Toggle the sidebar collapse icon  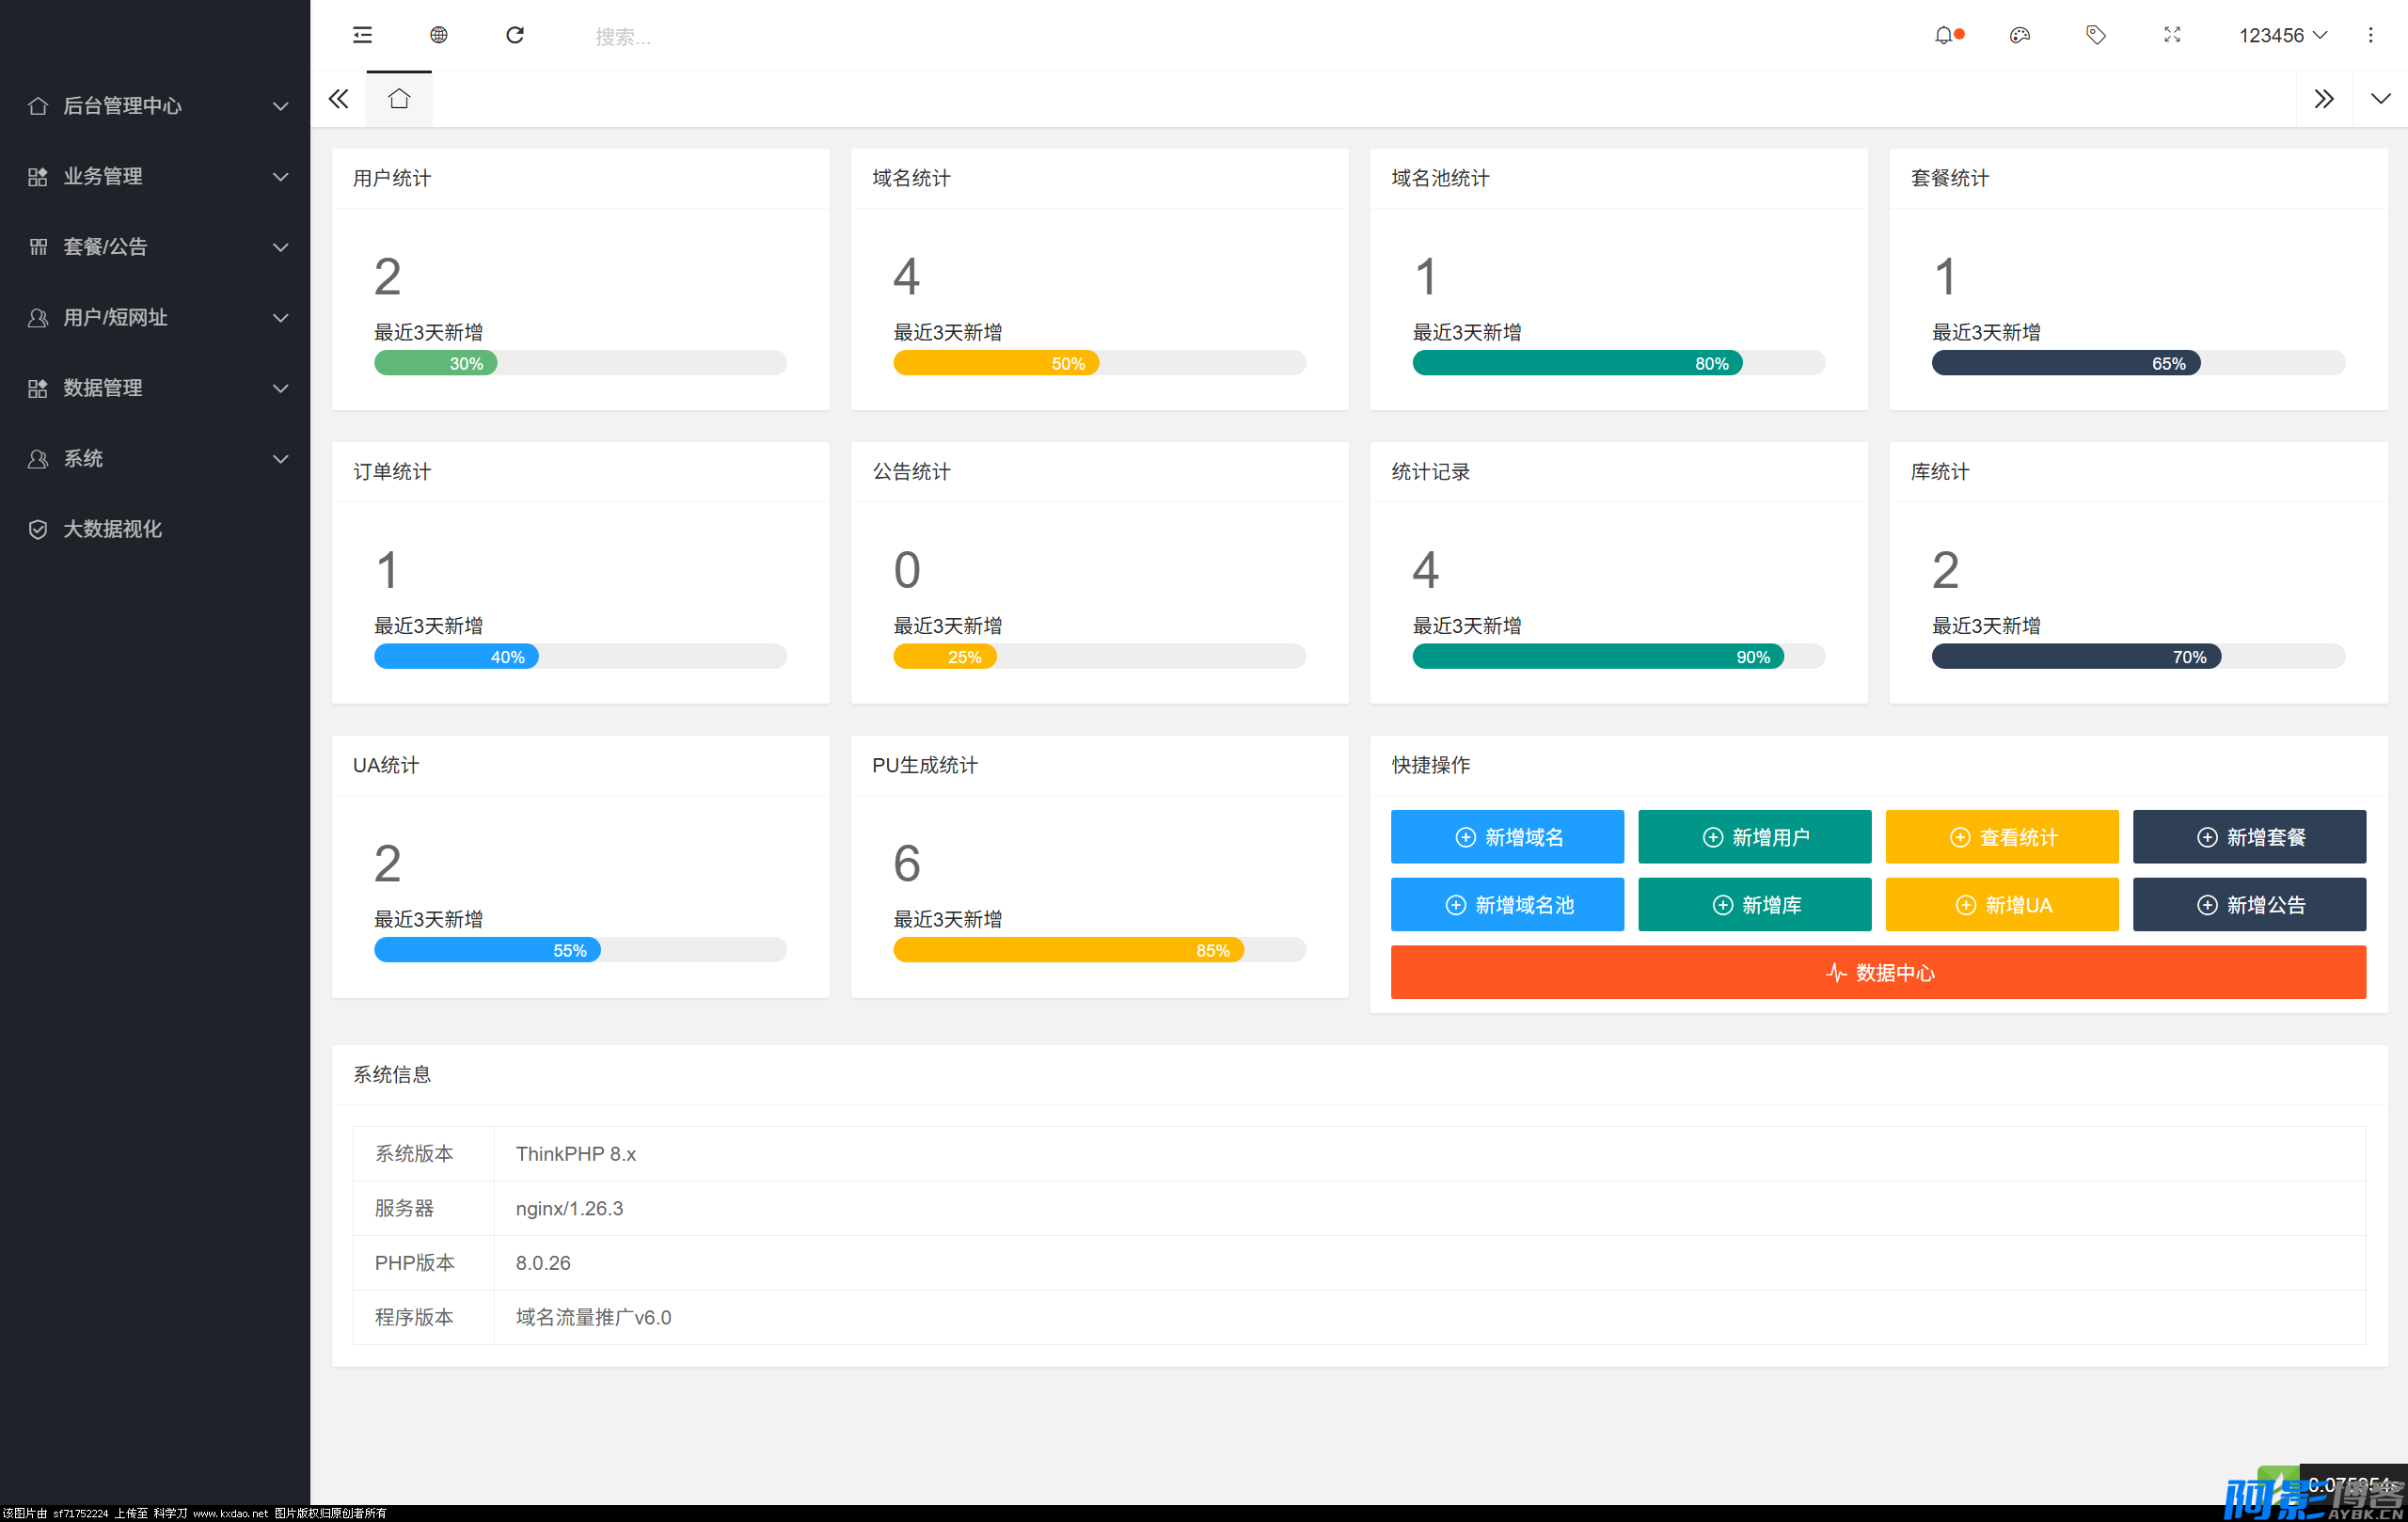pos(362,35)
